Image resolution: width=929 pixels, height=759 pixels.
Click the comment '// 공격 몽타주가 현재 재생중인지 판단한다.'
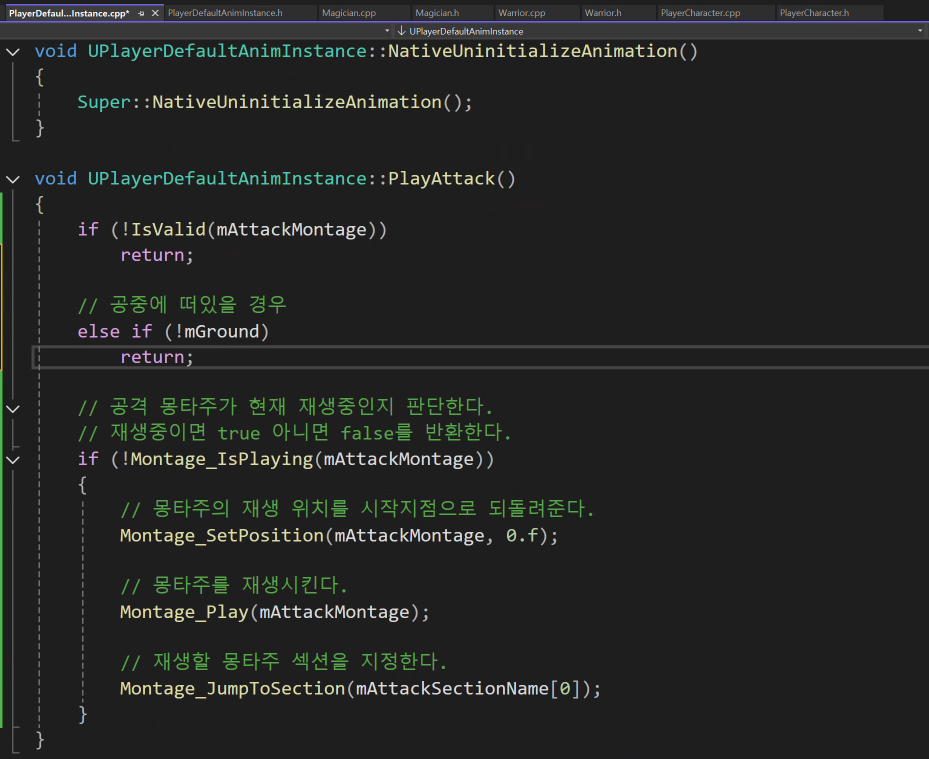pos(285,407)
